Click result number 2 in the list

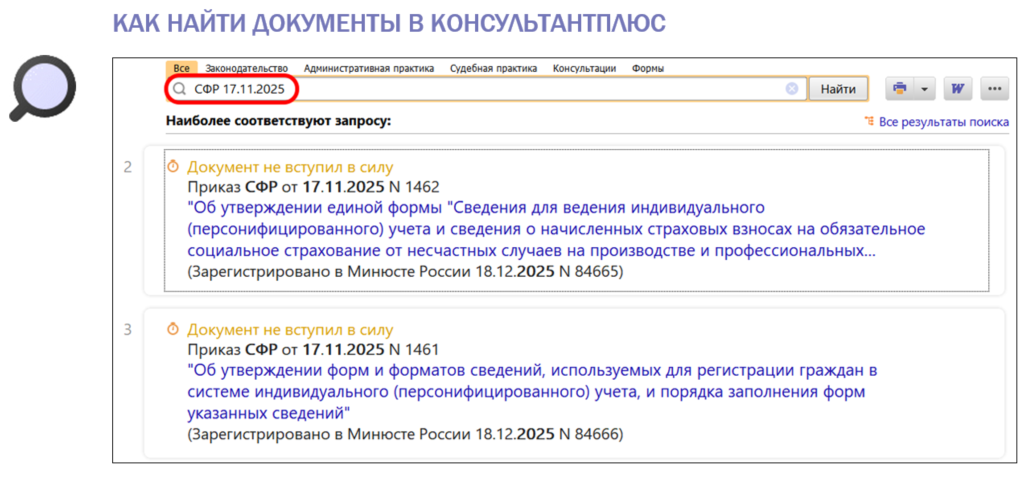[x=127, y=167]
